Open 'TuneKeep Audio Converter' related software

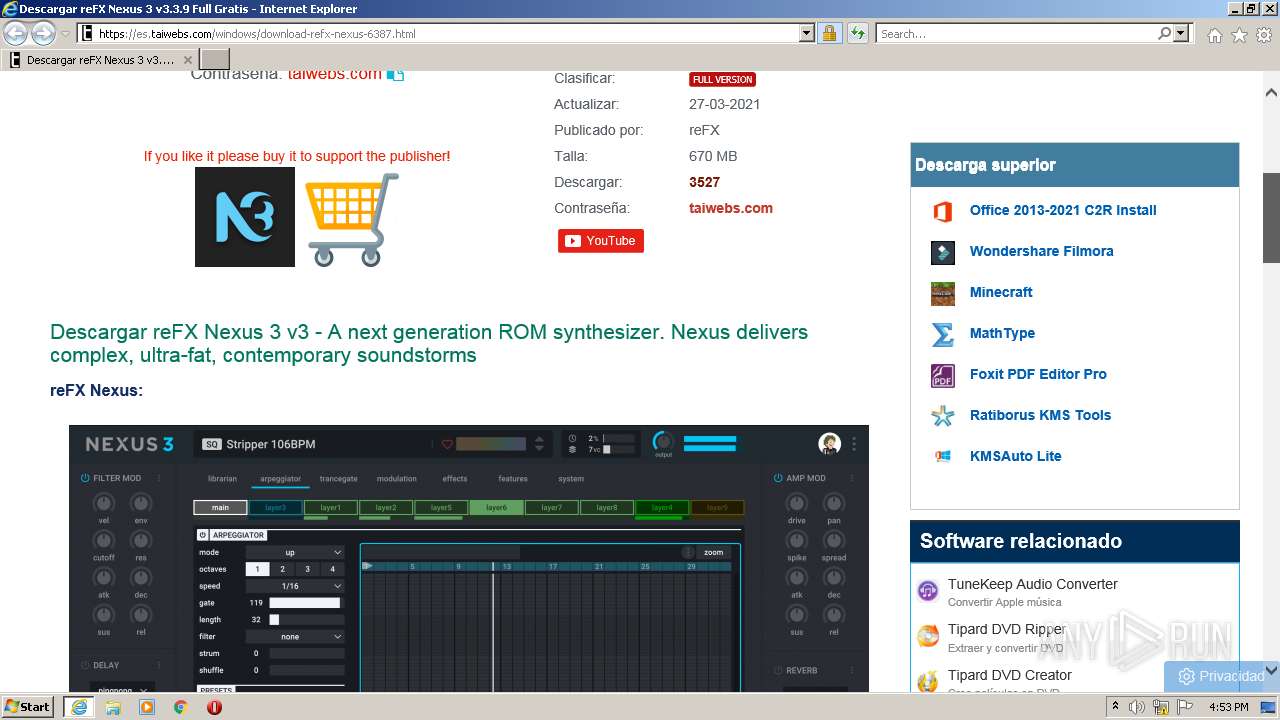point(1032,584)
